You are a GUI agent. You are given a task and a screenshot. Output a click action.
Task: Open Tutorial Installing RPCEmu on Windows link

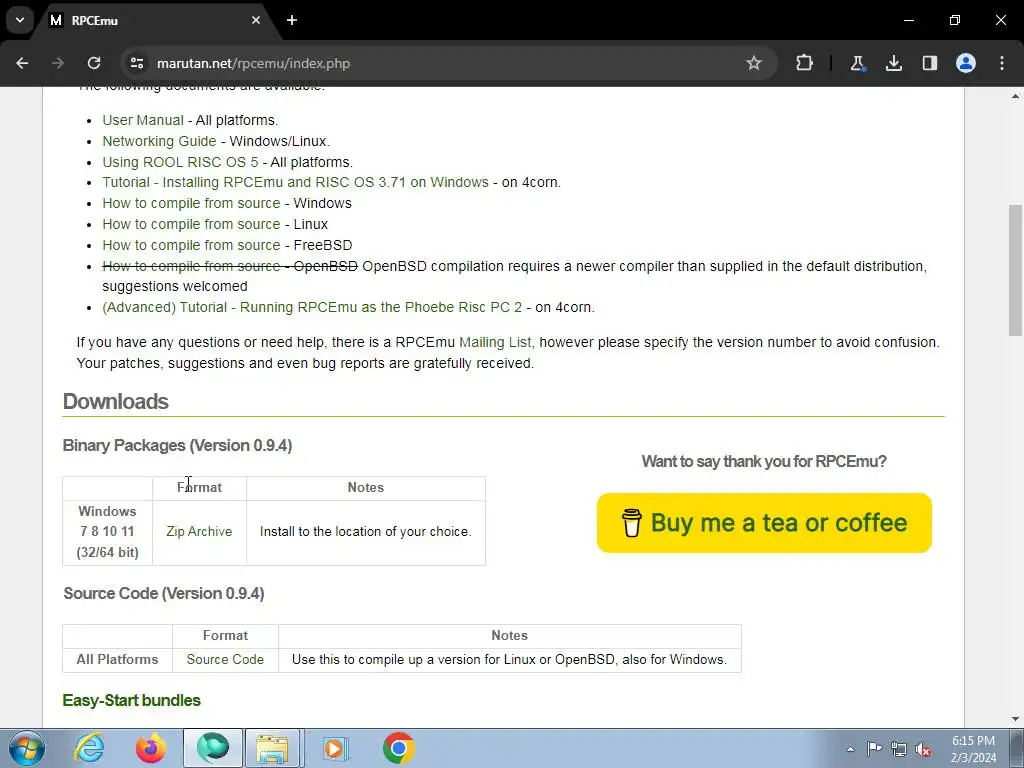click(x=295, y=182)
